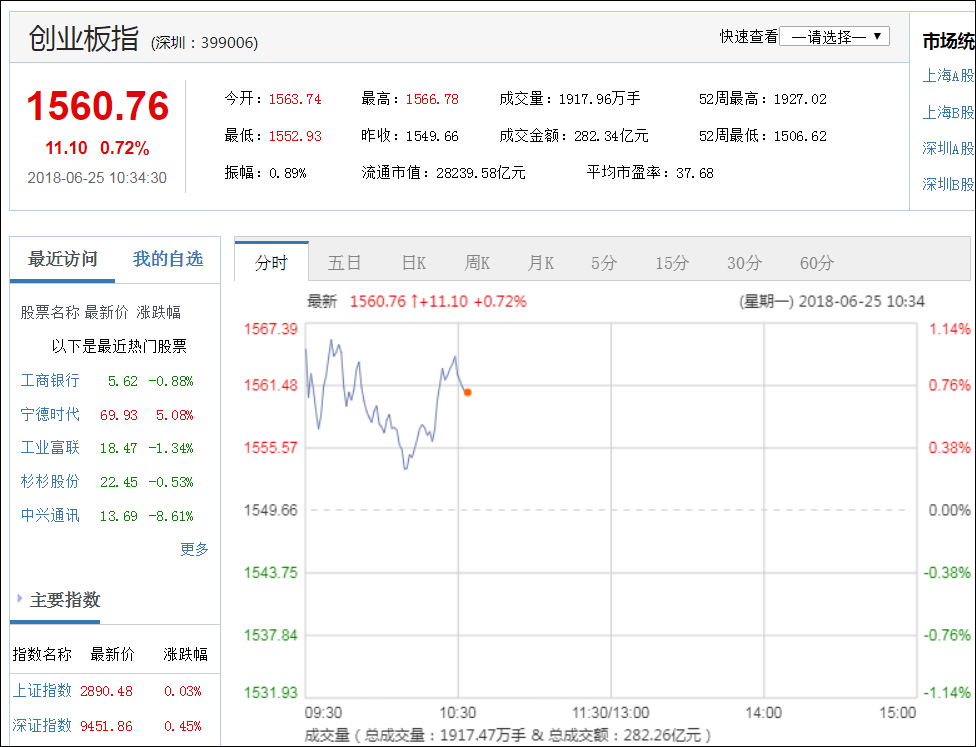Switch to the 我的自选 tab
This screenshot has height=747, width=976.
[x=168, y=258]
